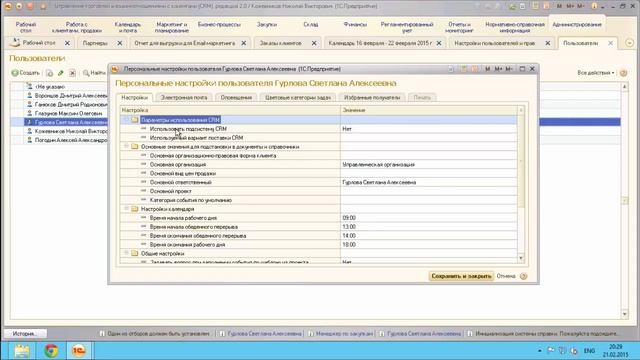Switch to the Цветовые категории задач tab

click(298, 98)
